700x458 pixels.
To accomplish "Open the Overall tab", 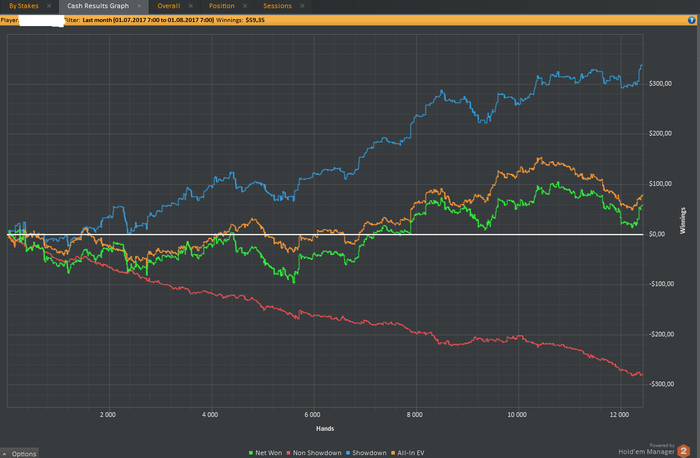I will pyautogui.click(x=169, y=6).
